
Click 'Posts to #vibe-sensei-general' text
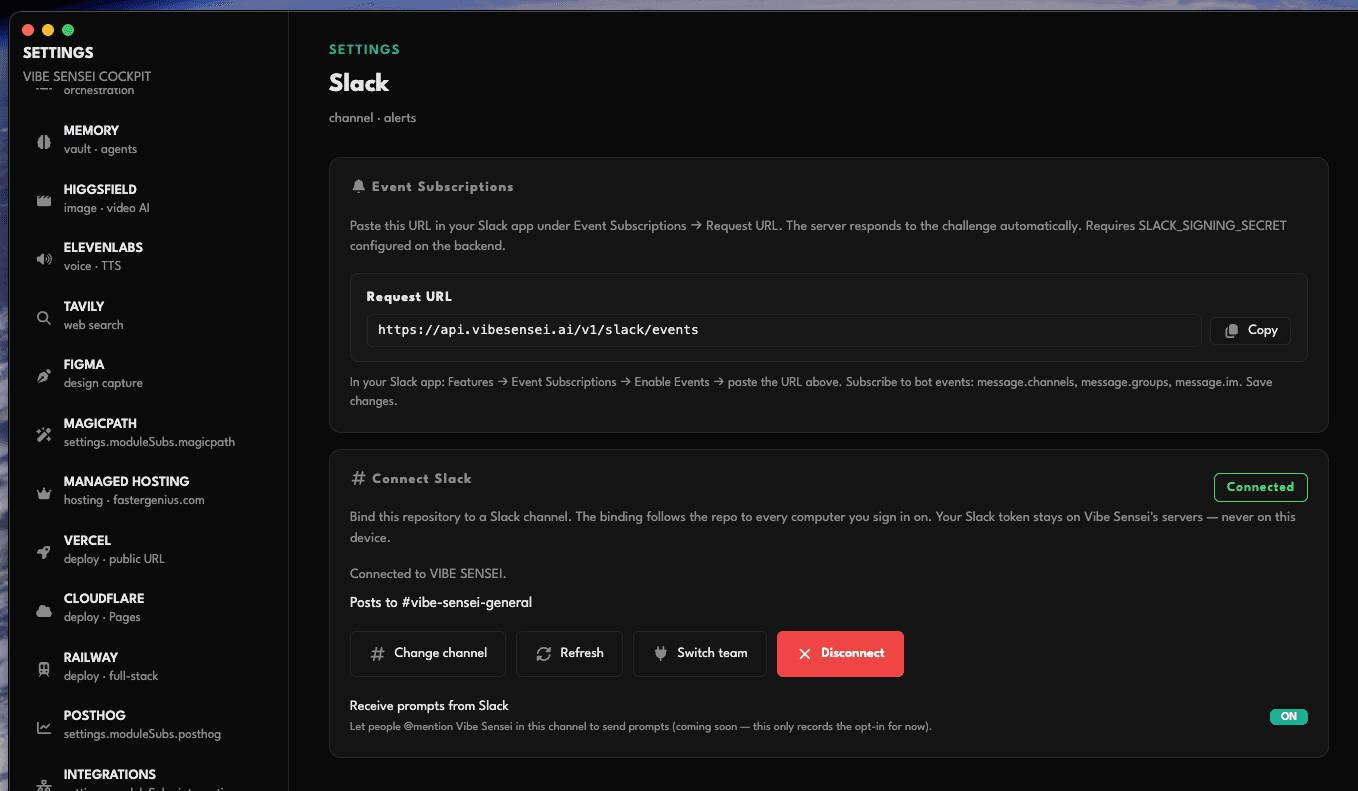pyautogui.click(x=441, y=602)
